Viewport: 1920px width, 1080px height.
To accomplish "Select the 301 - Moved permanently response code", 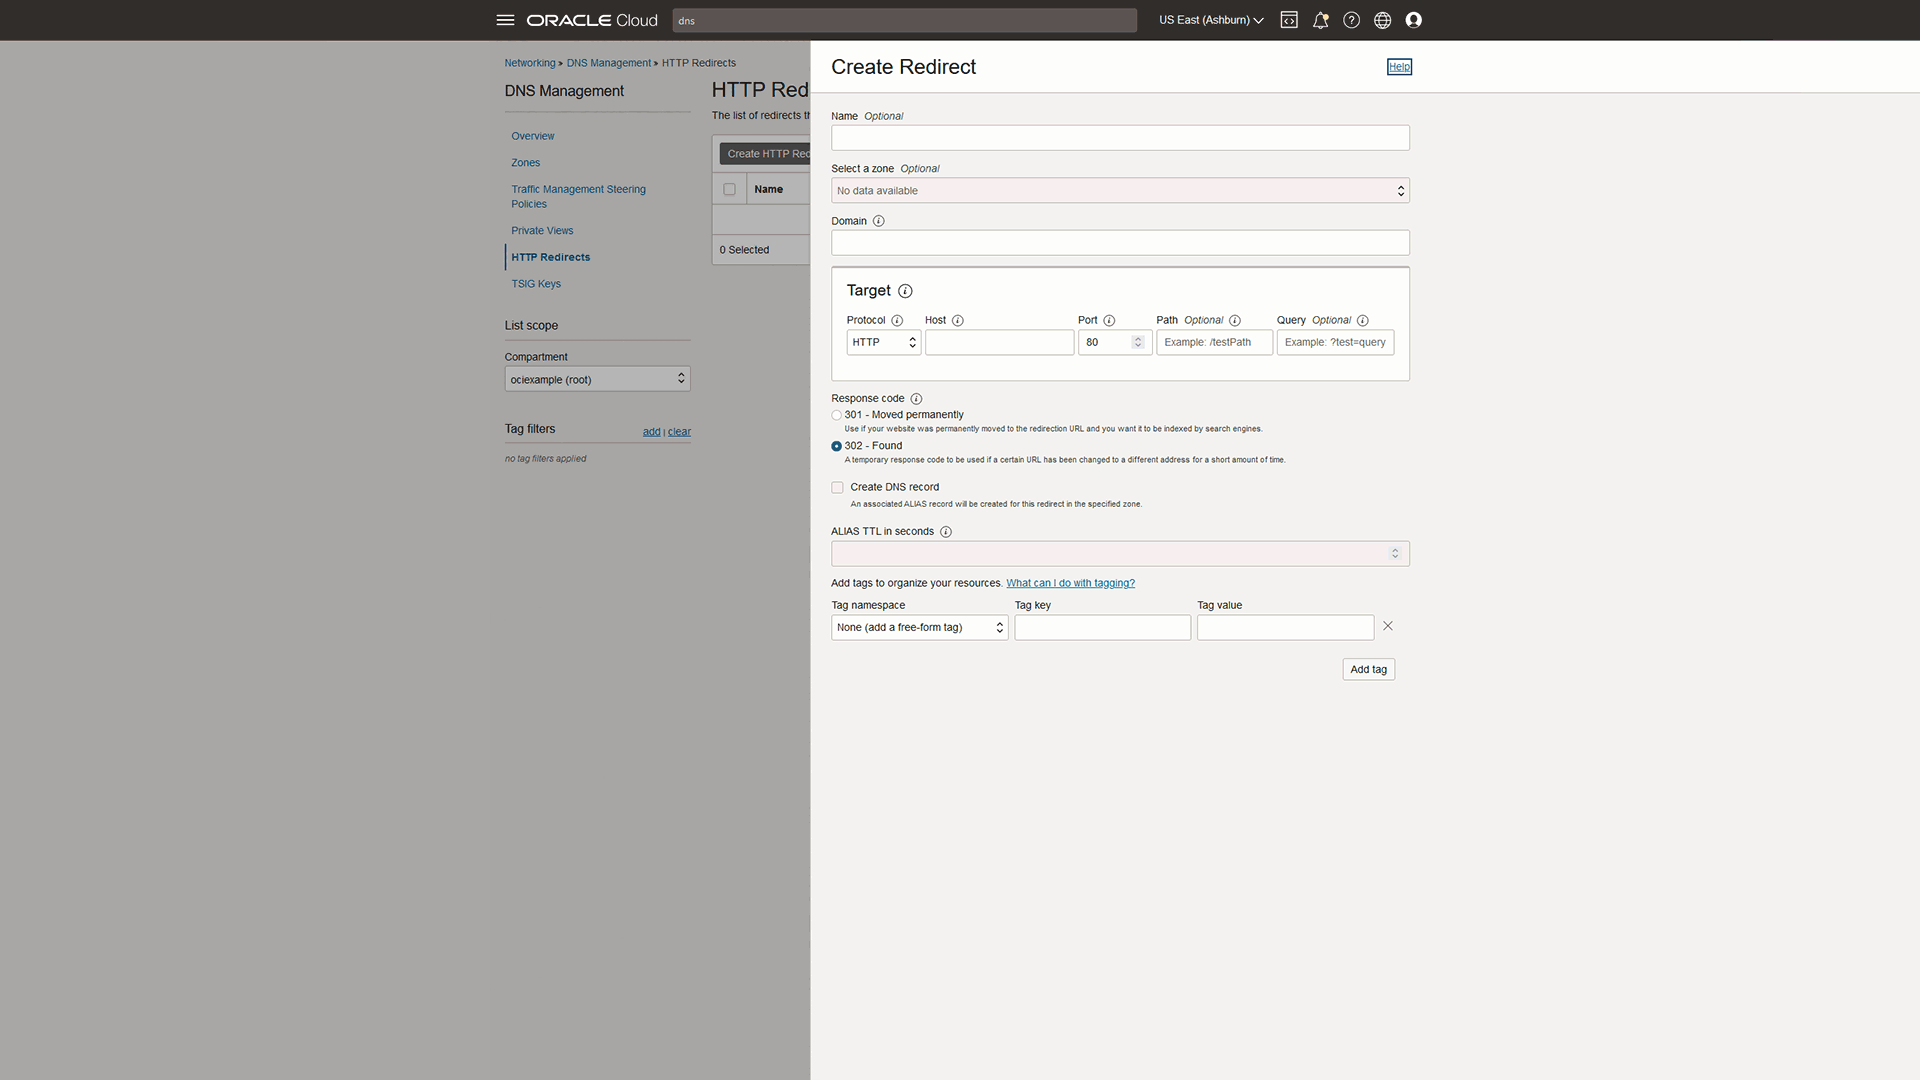I will tap(836, 415).
